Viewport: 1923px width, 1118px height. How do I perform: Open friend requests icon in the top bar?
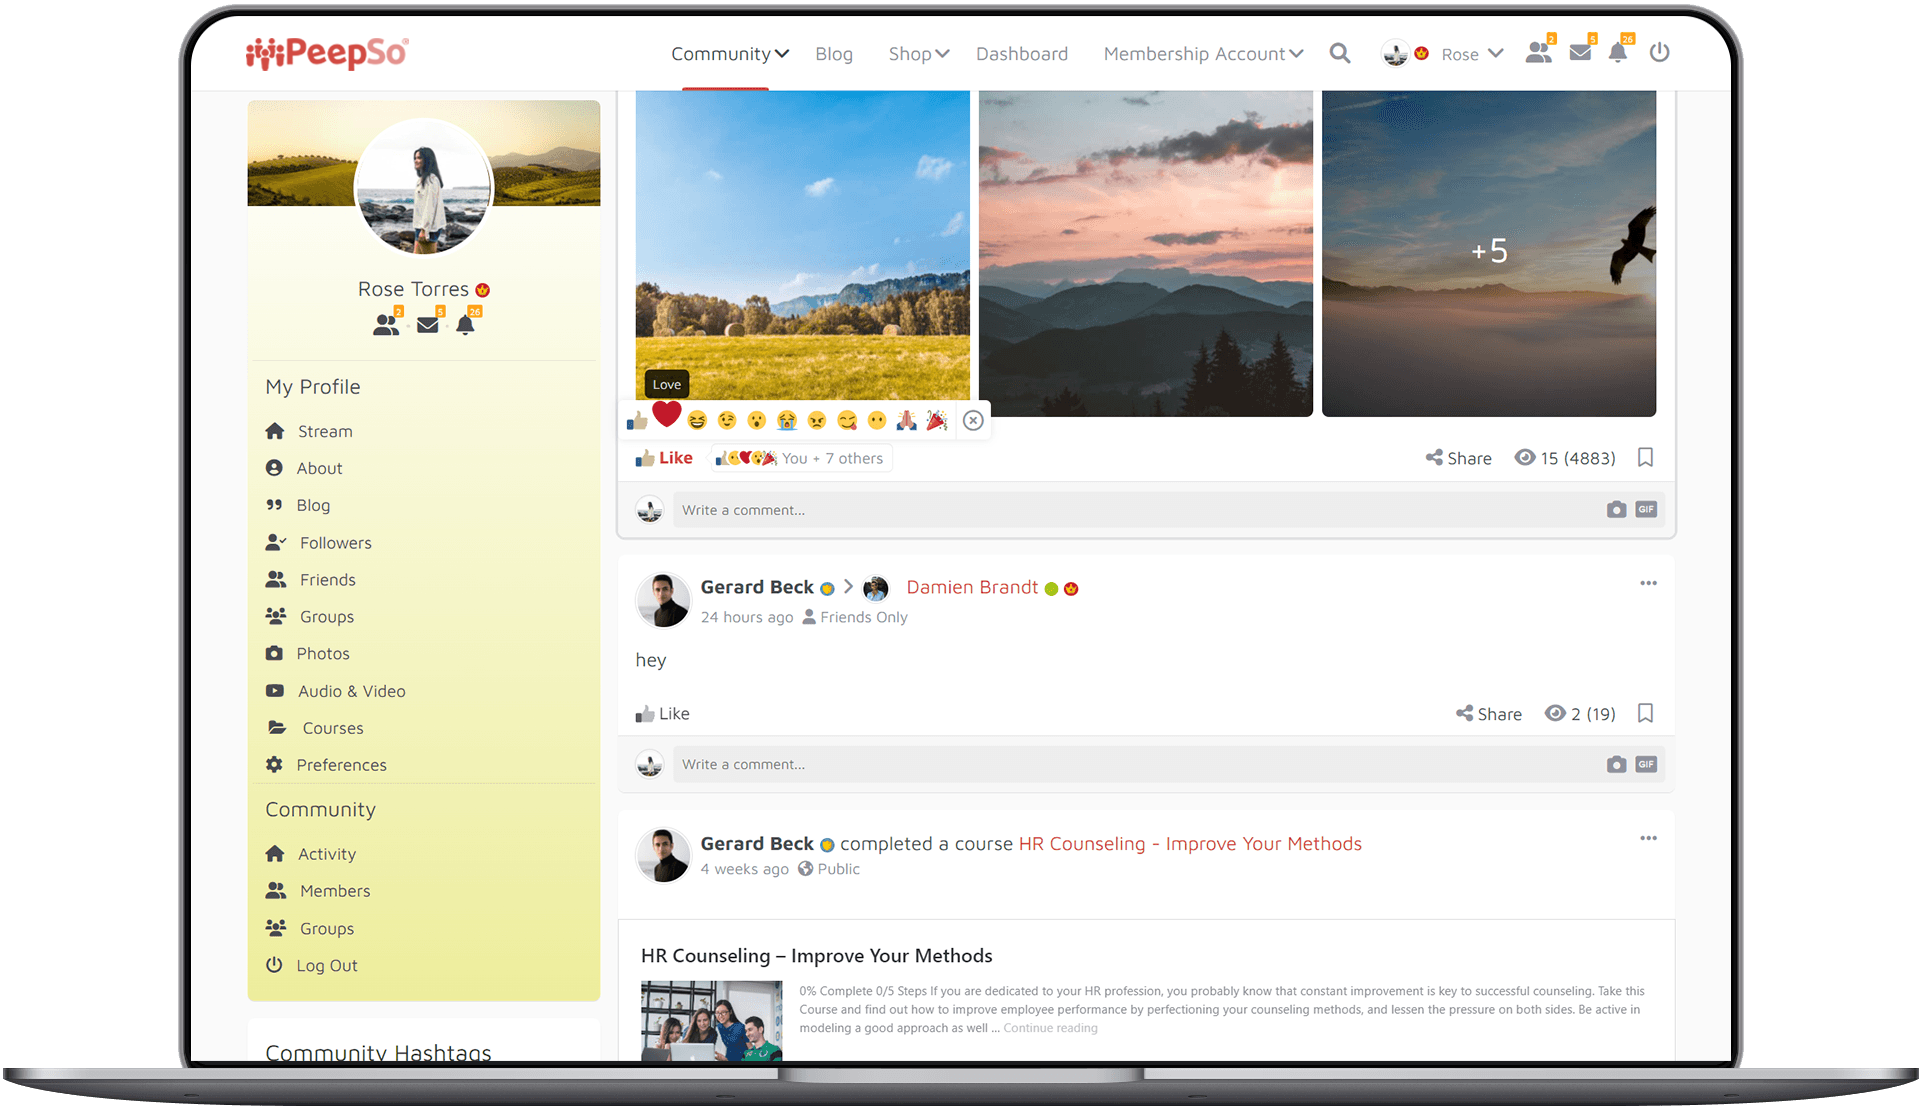pos(1539,51)
